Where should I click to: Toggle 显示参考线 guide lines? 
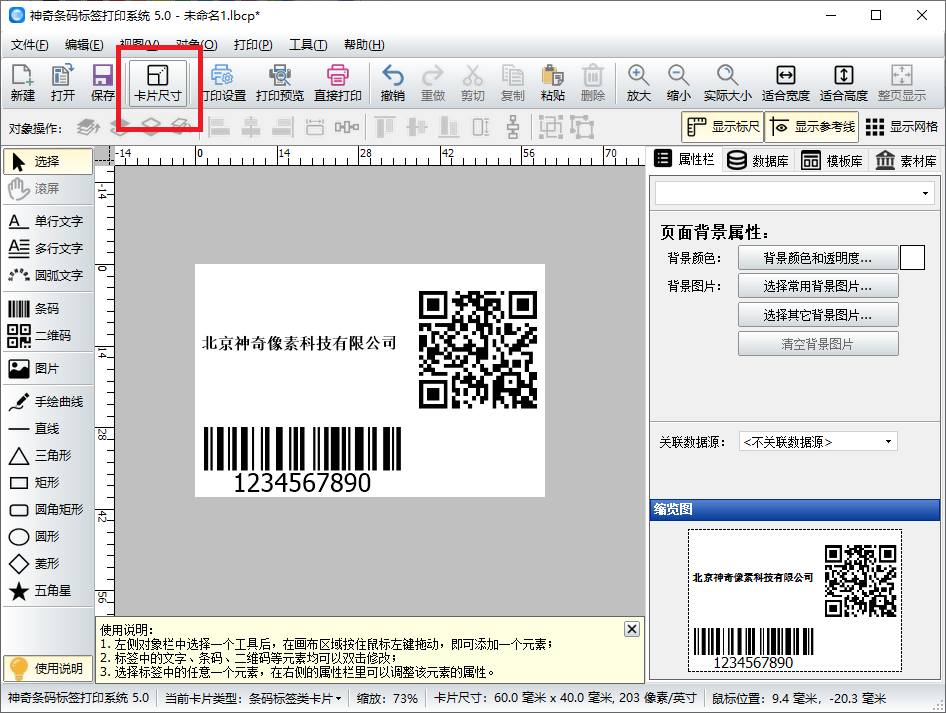(x=813, y=127)
